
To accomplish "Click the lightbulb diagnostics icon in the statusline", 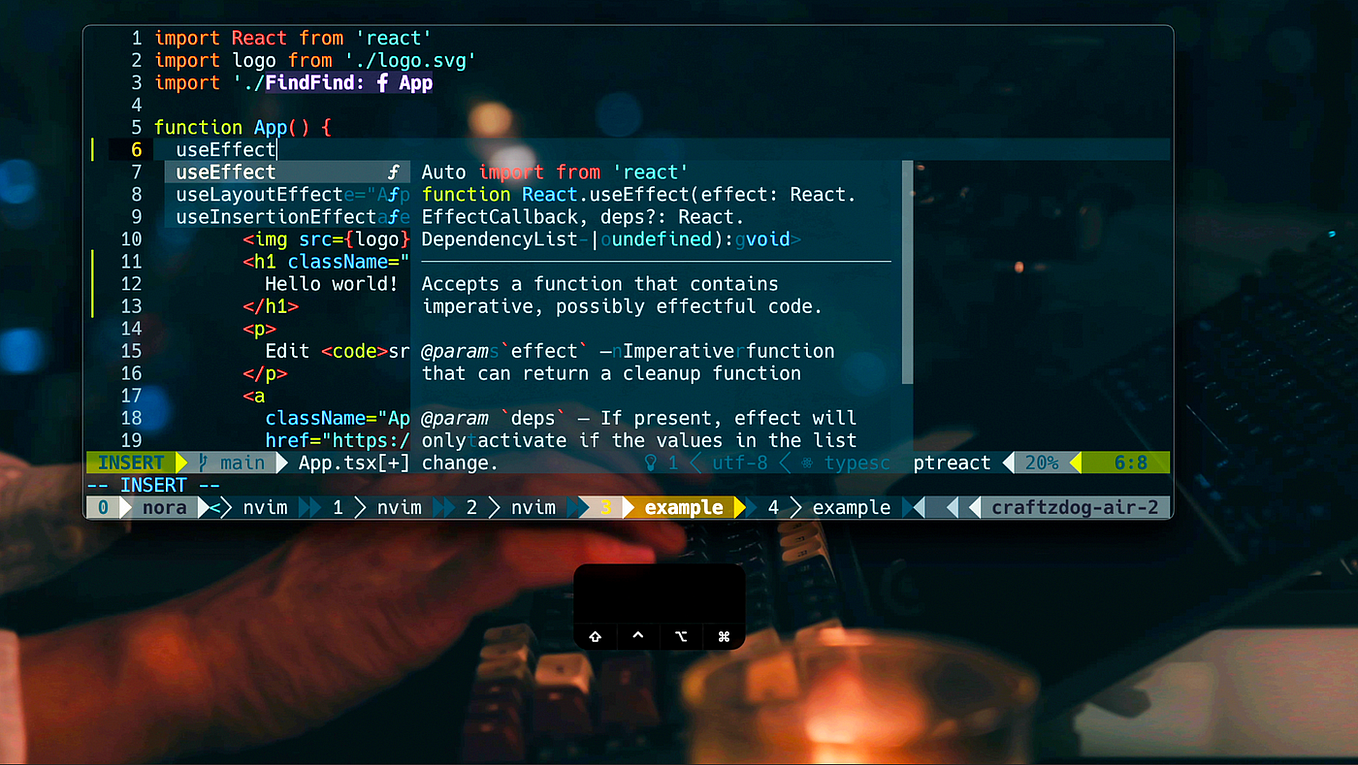I will click(x=651, y=462).
